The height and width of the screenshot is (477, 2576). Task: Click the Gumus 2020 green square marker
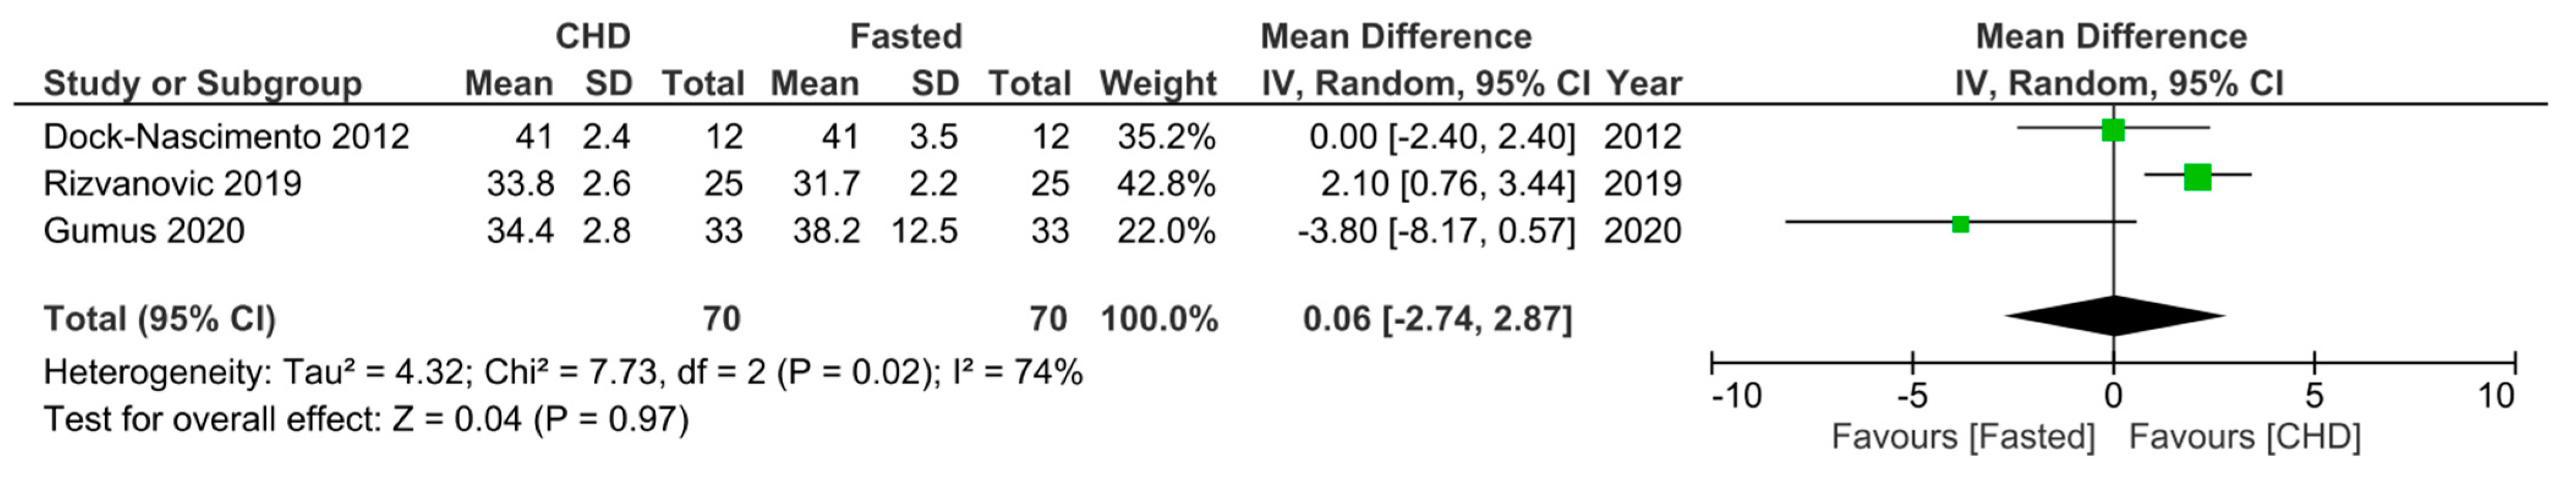[1960, 224]
